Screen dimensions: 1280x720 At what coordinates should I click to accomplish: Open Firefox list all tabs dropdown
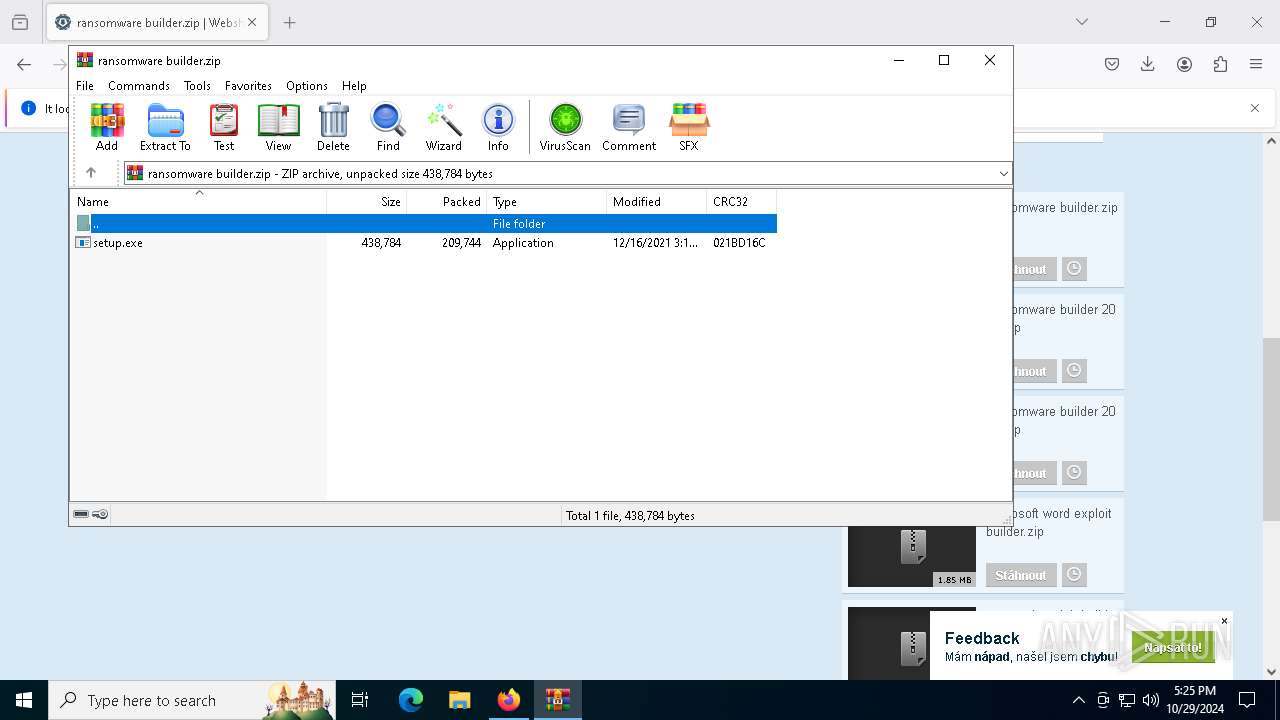pos(1081,22)
